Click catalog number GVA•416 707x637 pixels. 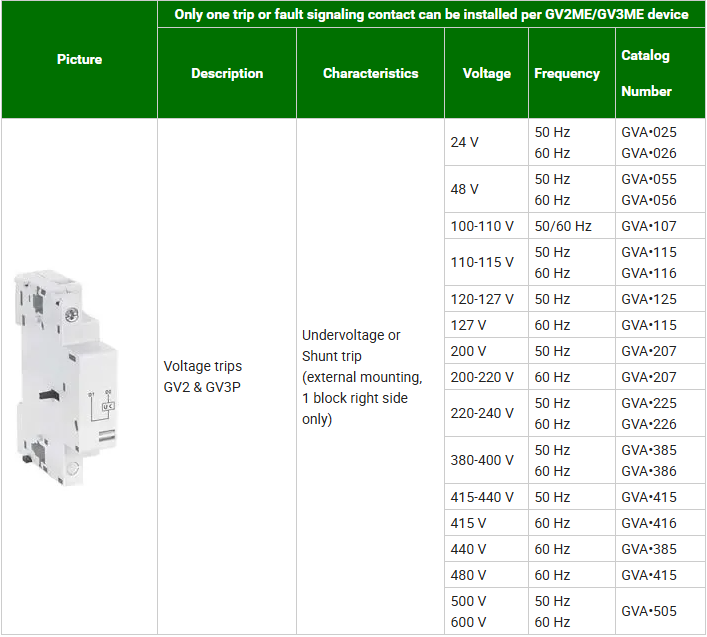pyautogui.click(x=648, y=523)
